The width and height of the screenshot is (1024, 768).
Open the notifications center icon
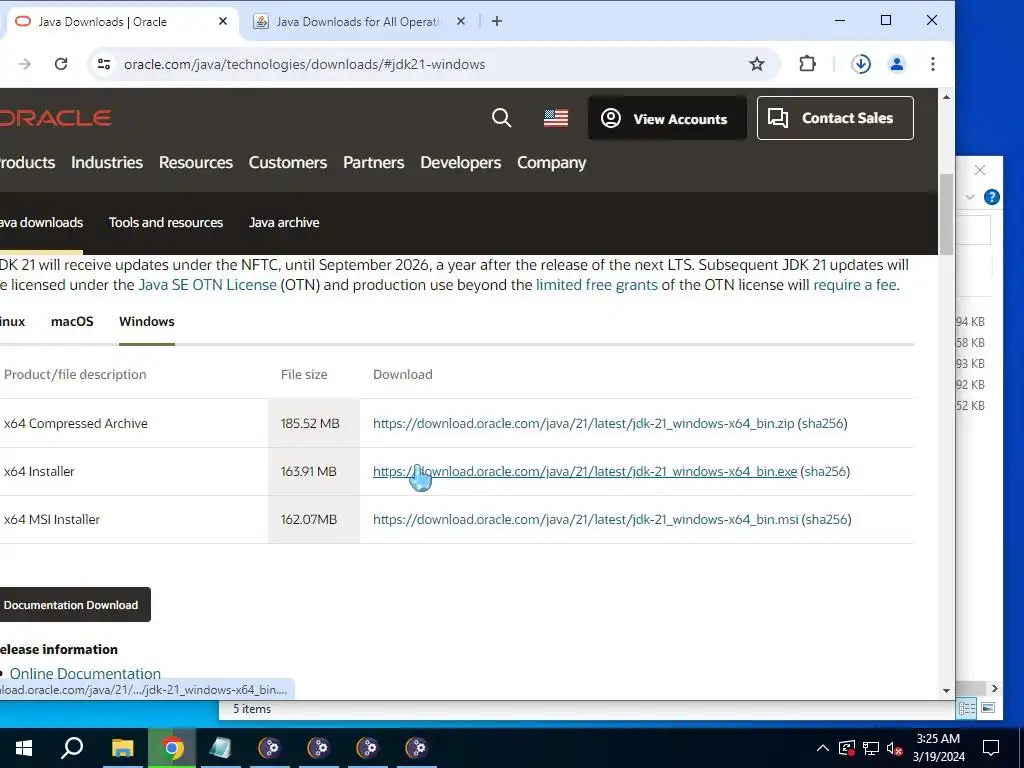click(x=991, y=748)
